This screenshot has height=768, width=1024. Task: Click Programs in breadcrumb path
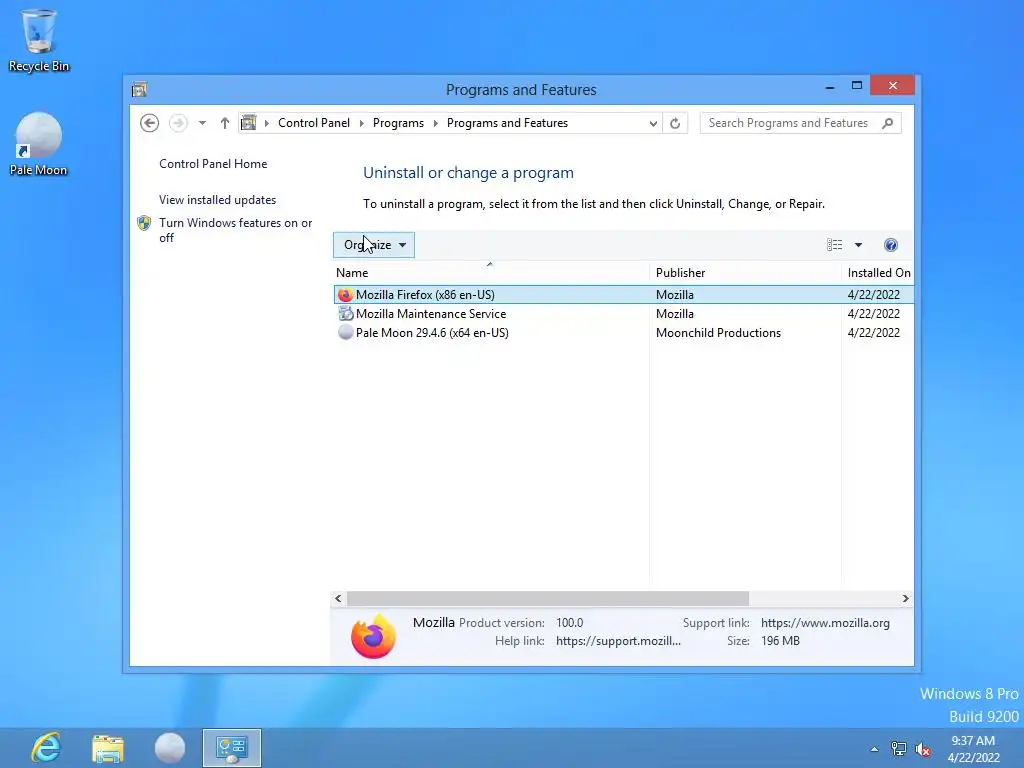click(x=398, y=123)
